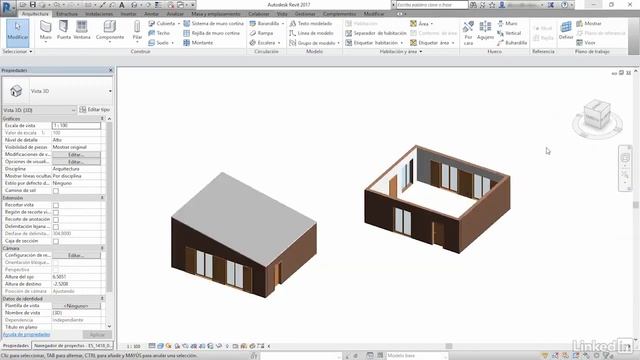Open the Arquitectura ribbon tab
Screen dimensions: 640x360
point(35,14)
